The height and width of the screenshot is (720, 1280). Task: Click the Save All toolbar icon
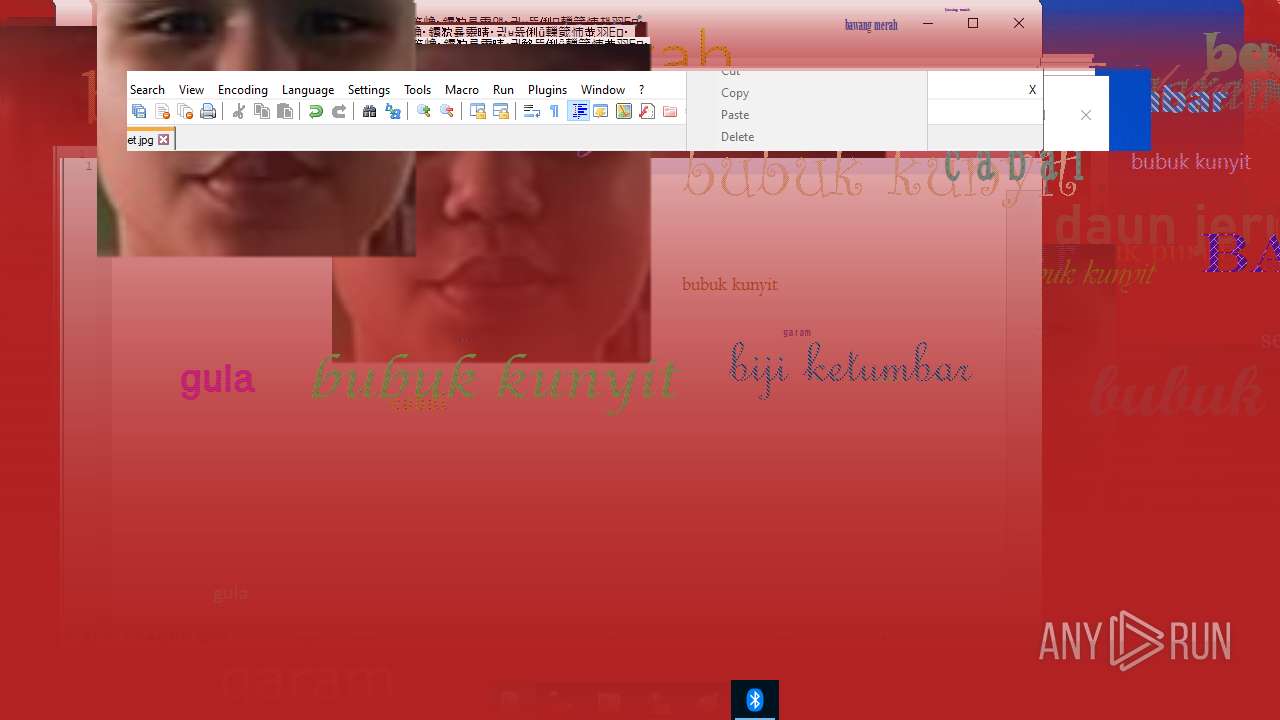pyautogui.click(x=139, y=111)
